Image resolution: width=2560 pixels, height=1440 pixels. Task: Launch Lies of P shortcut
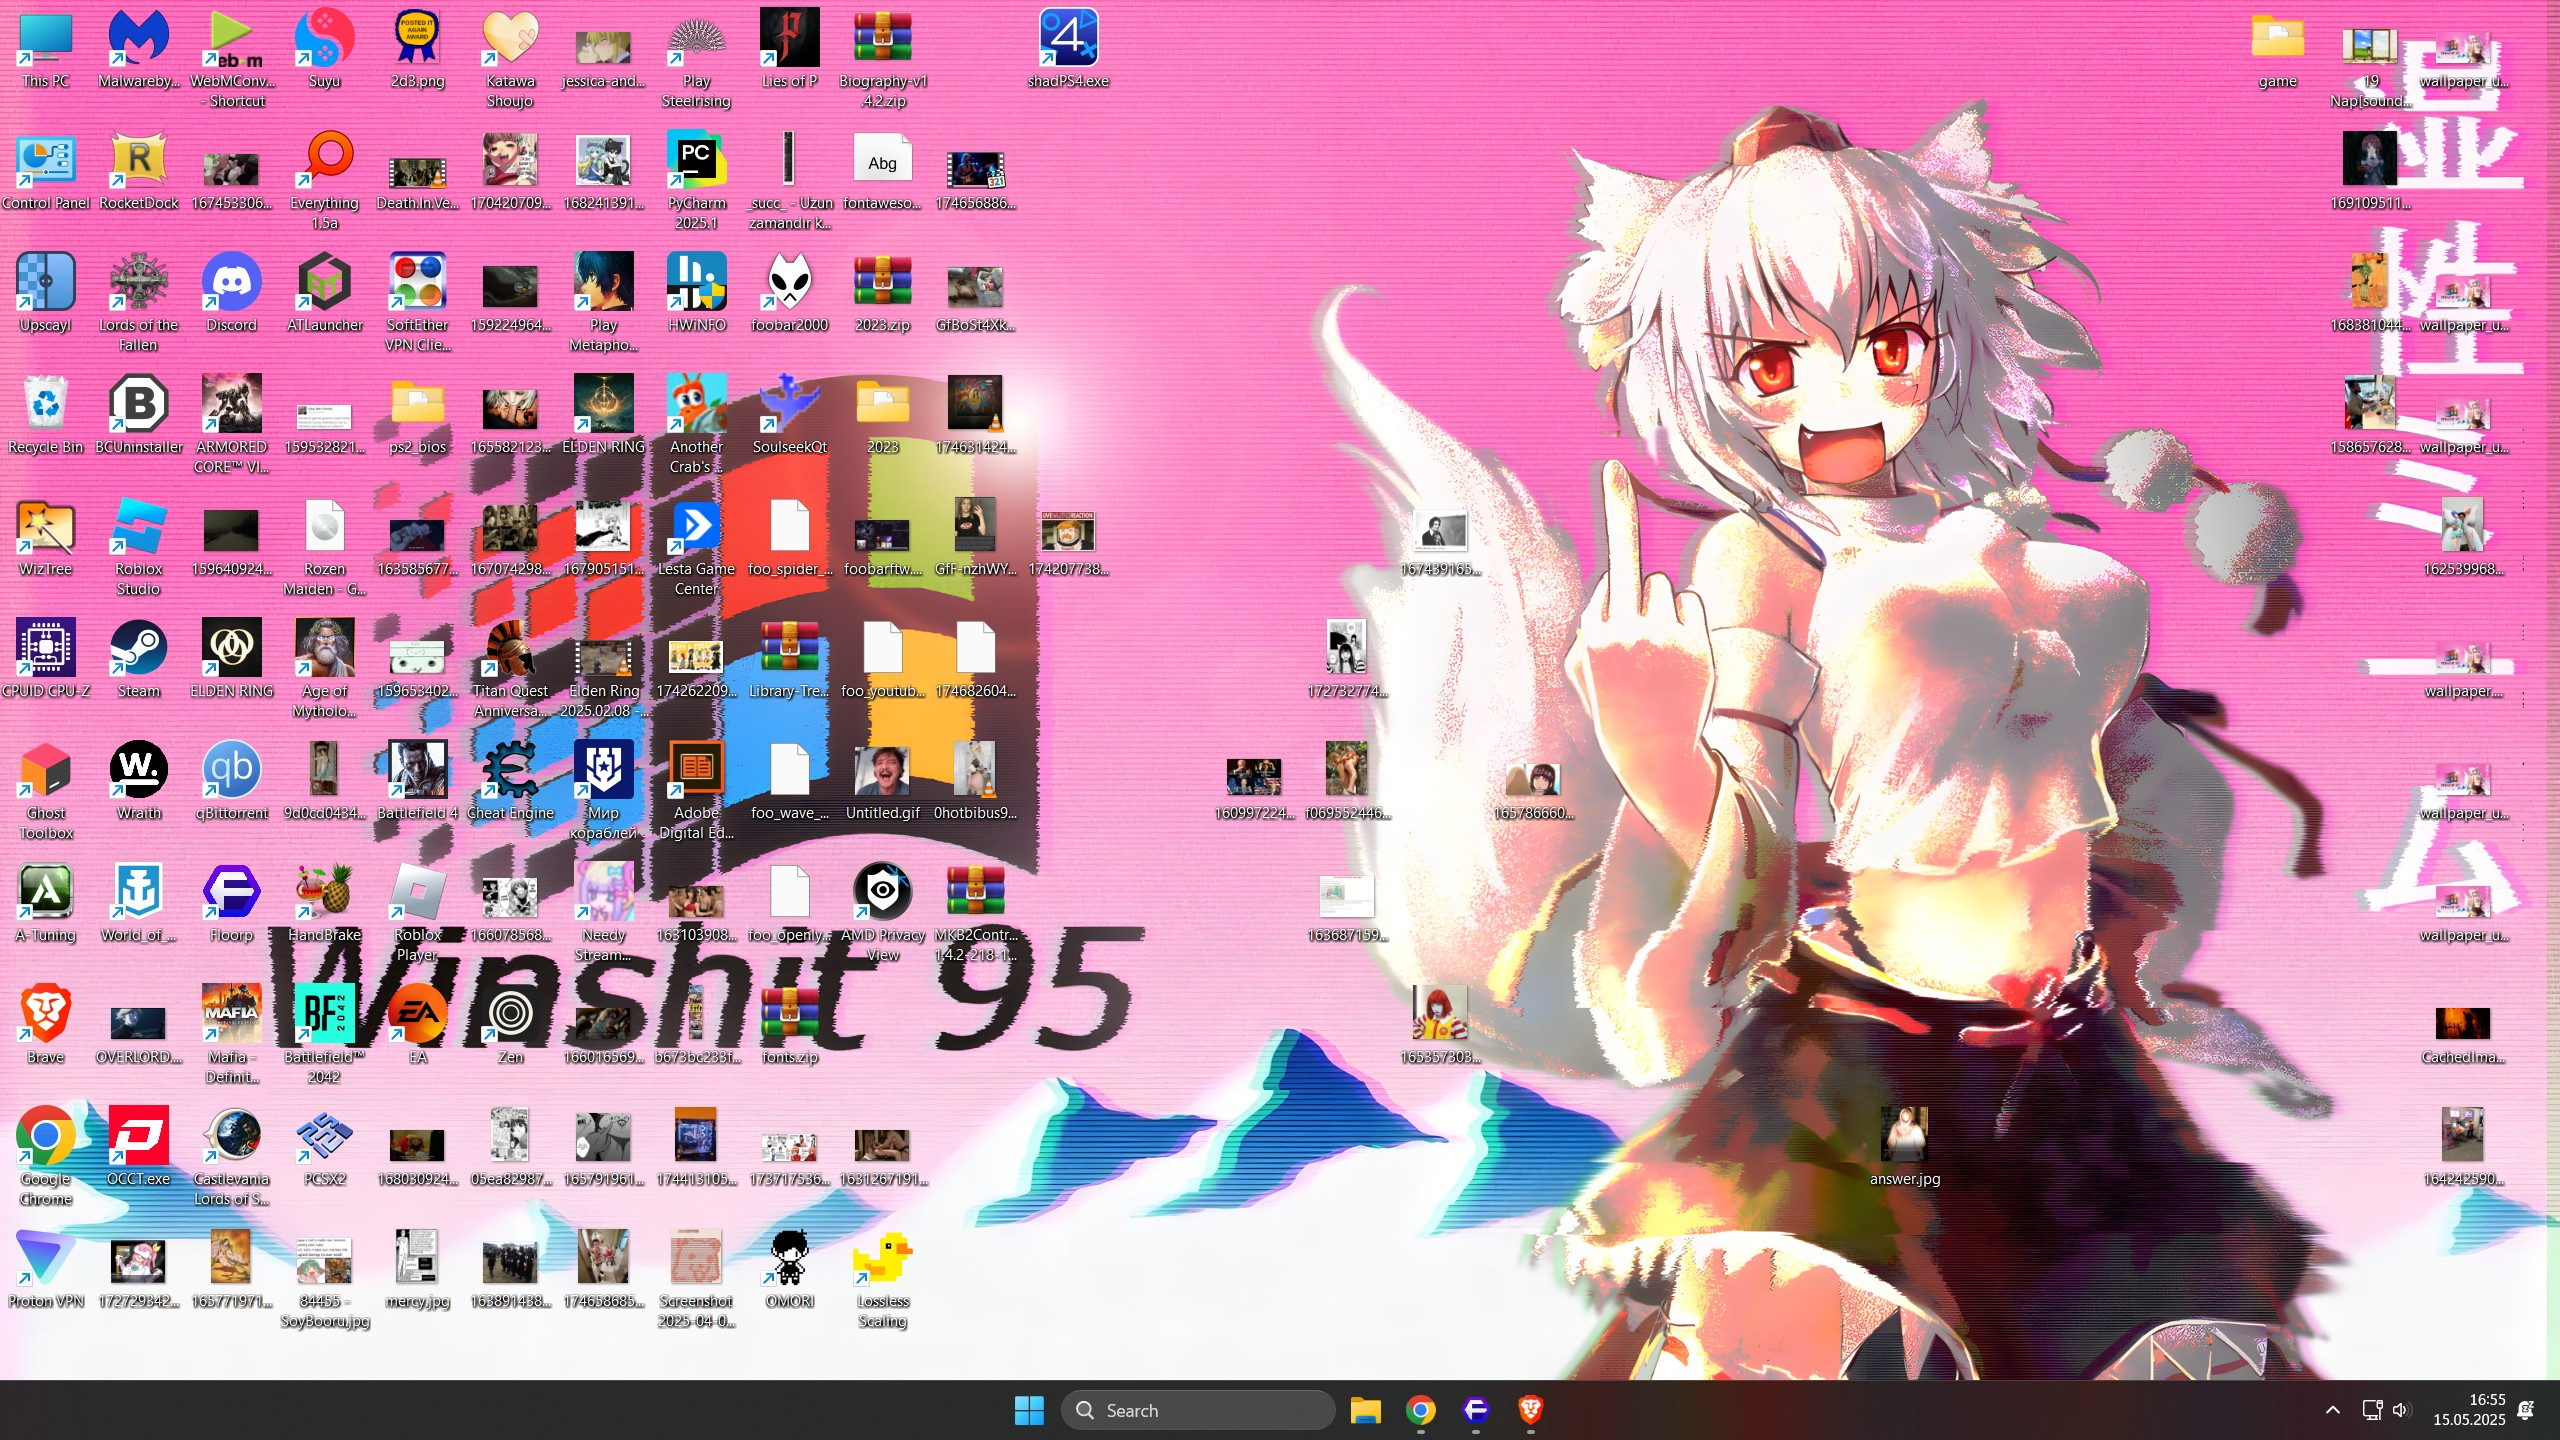tap(790, 50)
